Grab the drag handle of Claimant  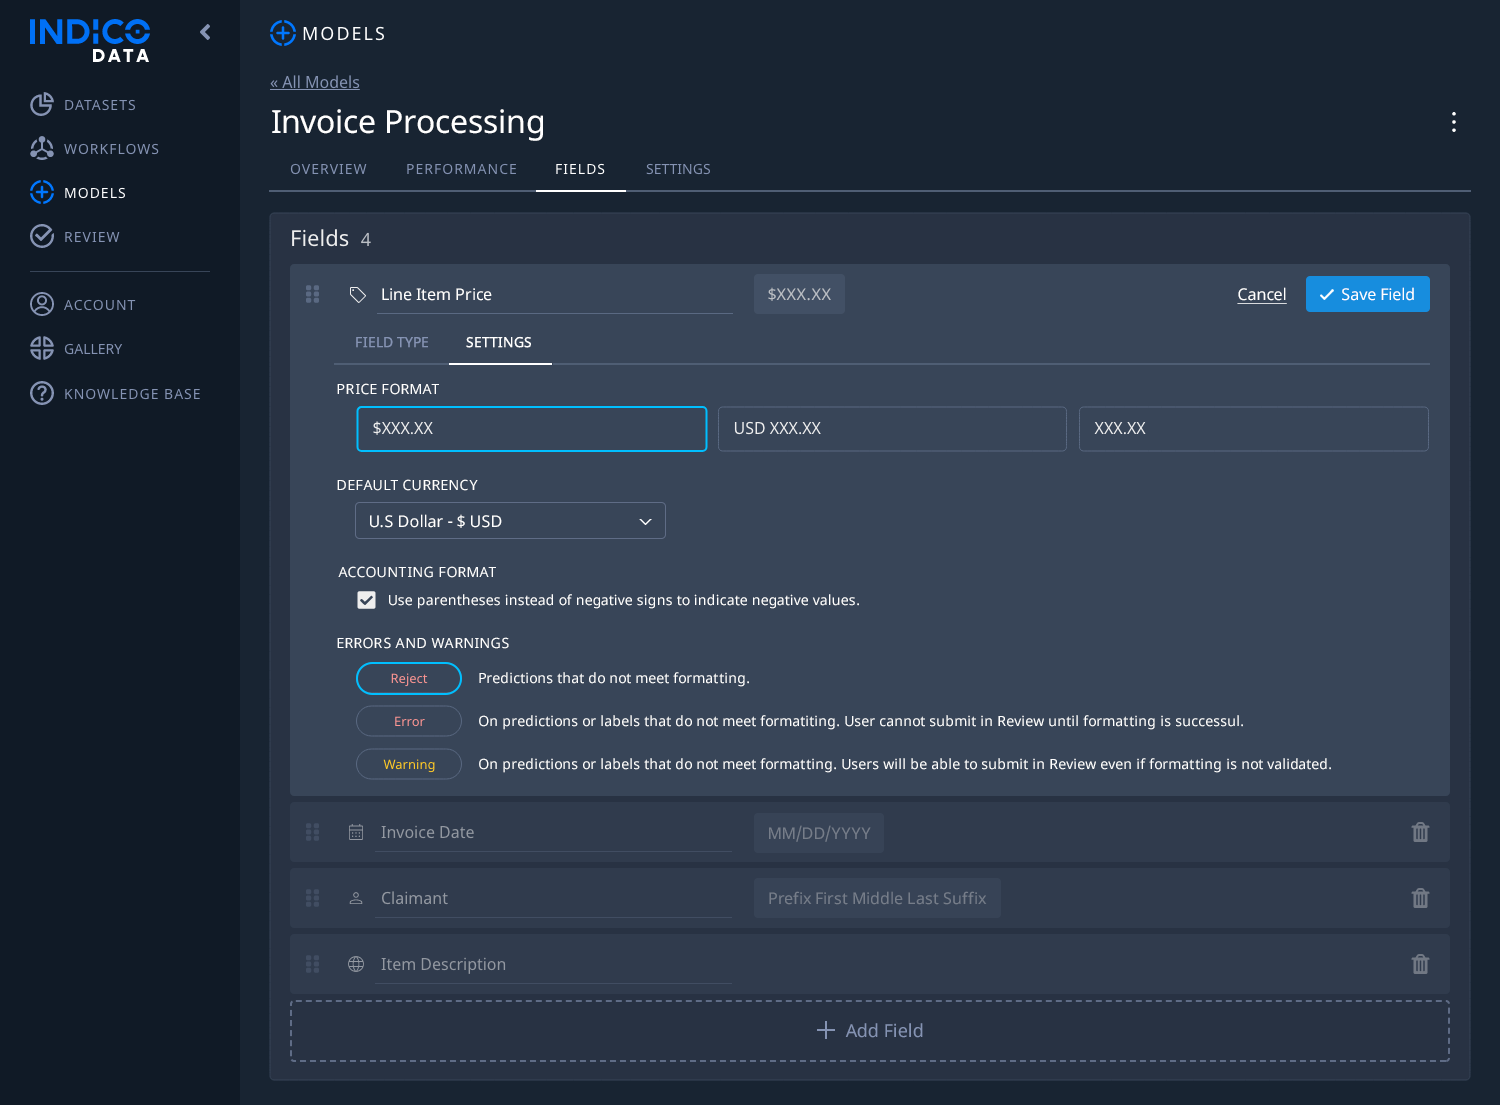click(x=312, y=898)
